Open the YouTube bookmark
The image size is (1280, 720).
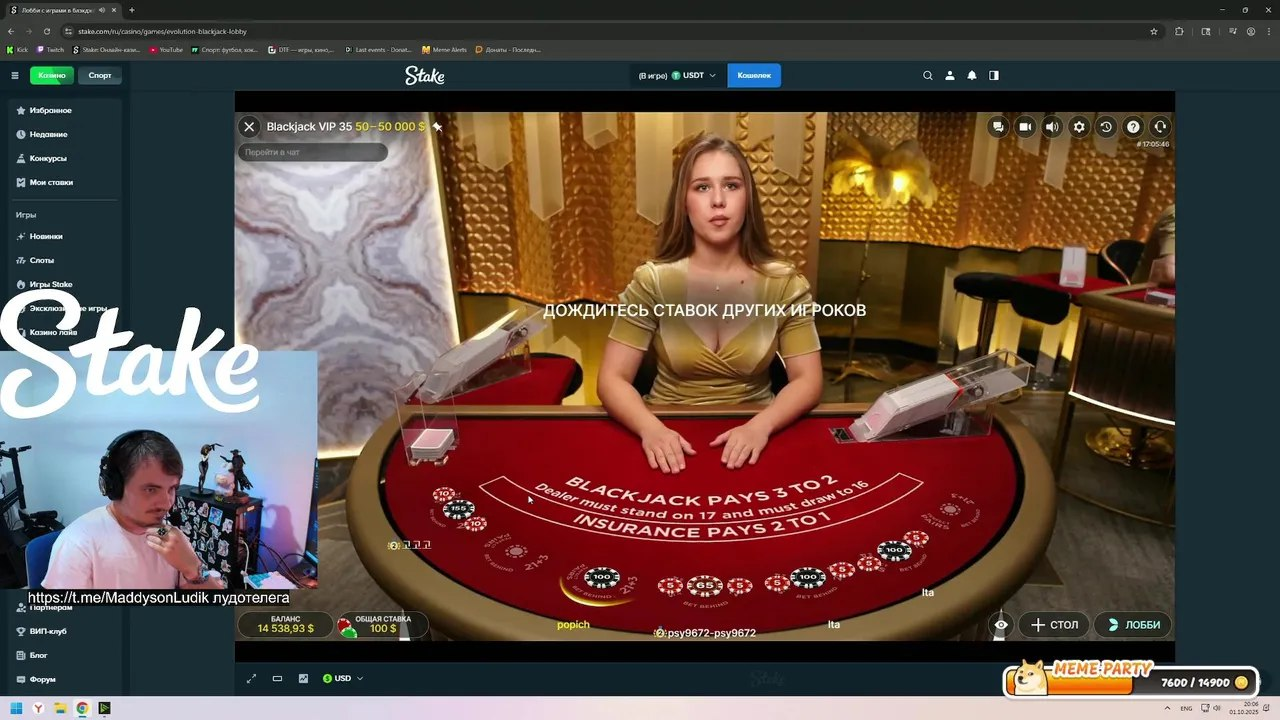(167, 49)
